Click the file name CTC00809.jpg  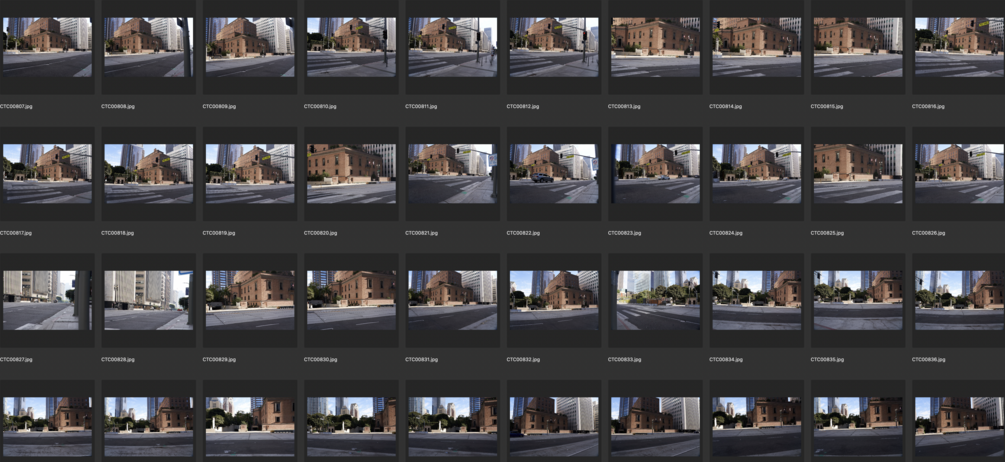tap(219, 106)
